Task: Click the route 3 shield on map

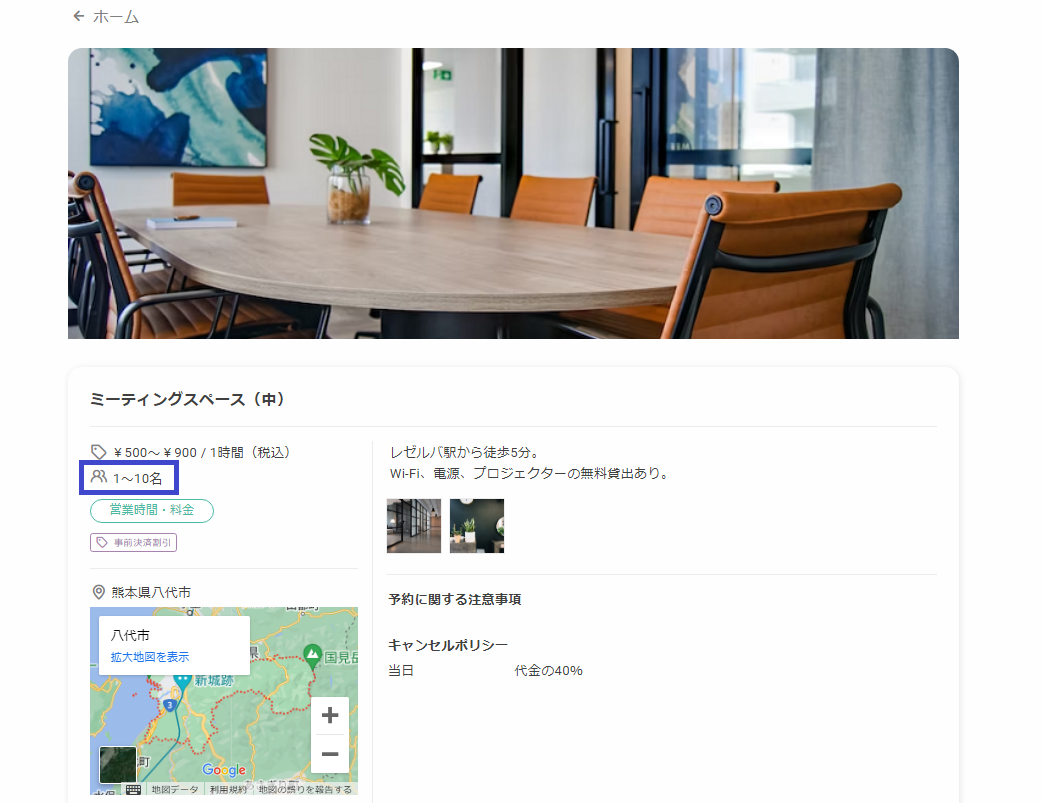Action: [x=170, y=705]
